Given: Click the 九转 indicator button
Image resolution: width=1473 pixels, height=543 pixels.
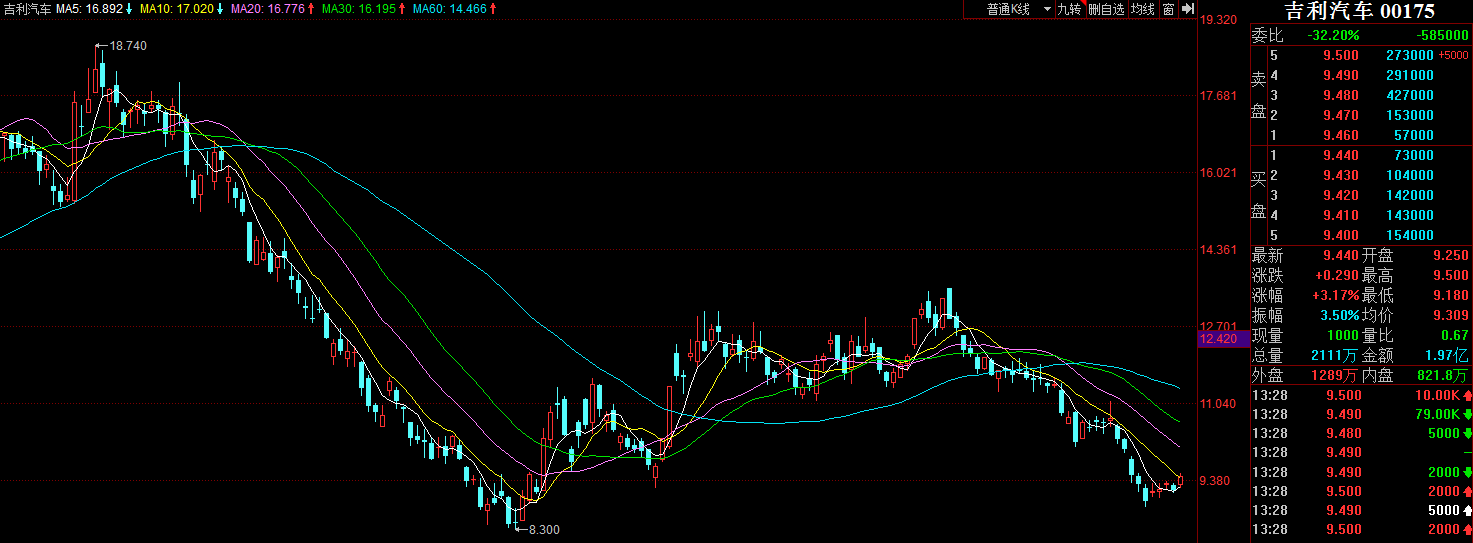Looking at the screenshot, I should pyautogui.click(x=1069, y=9).
